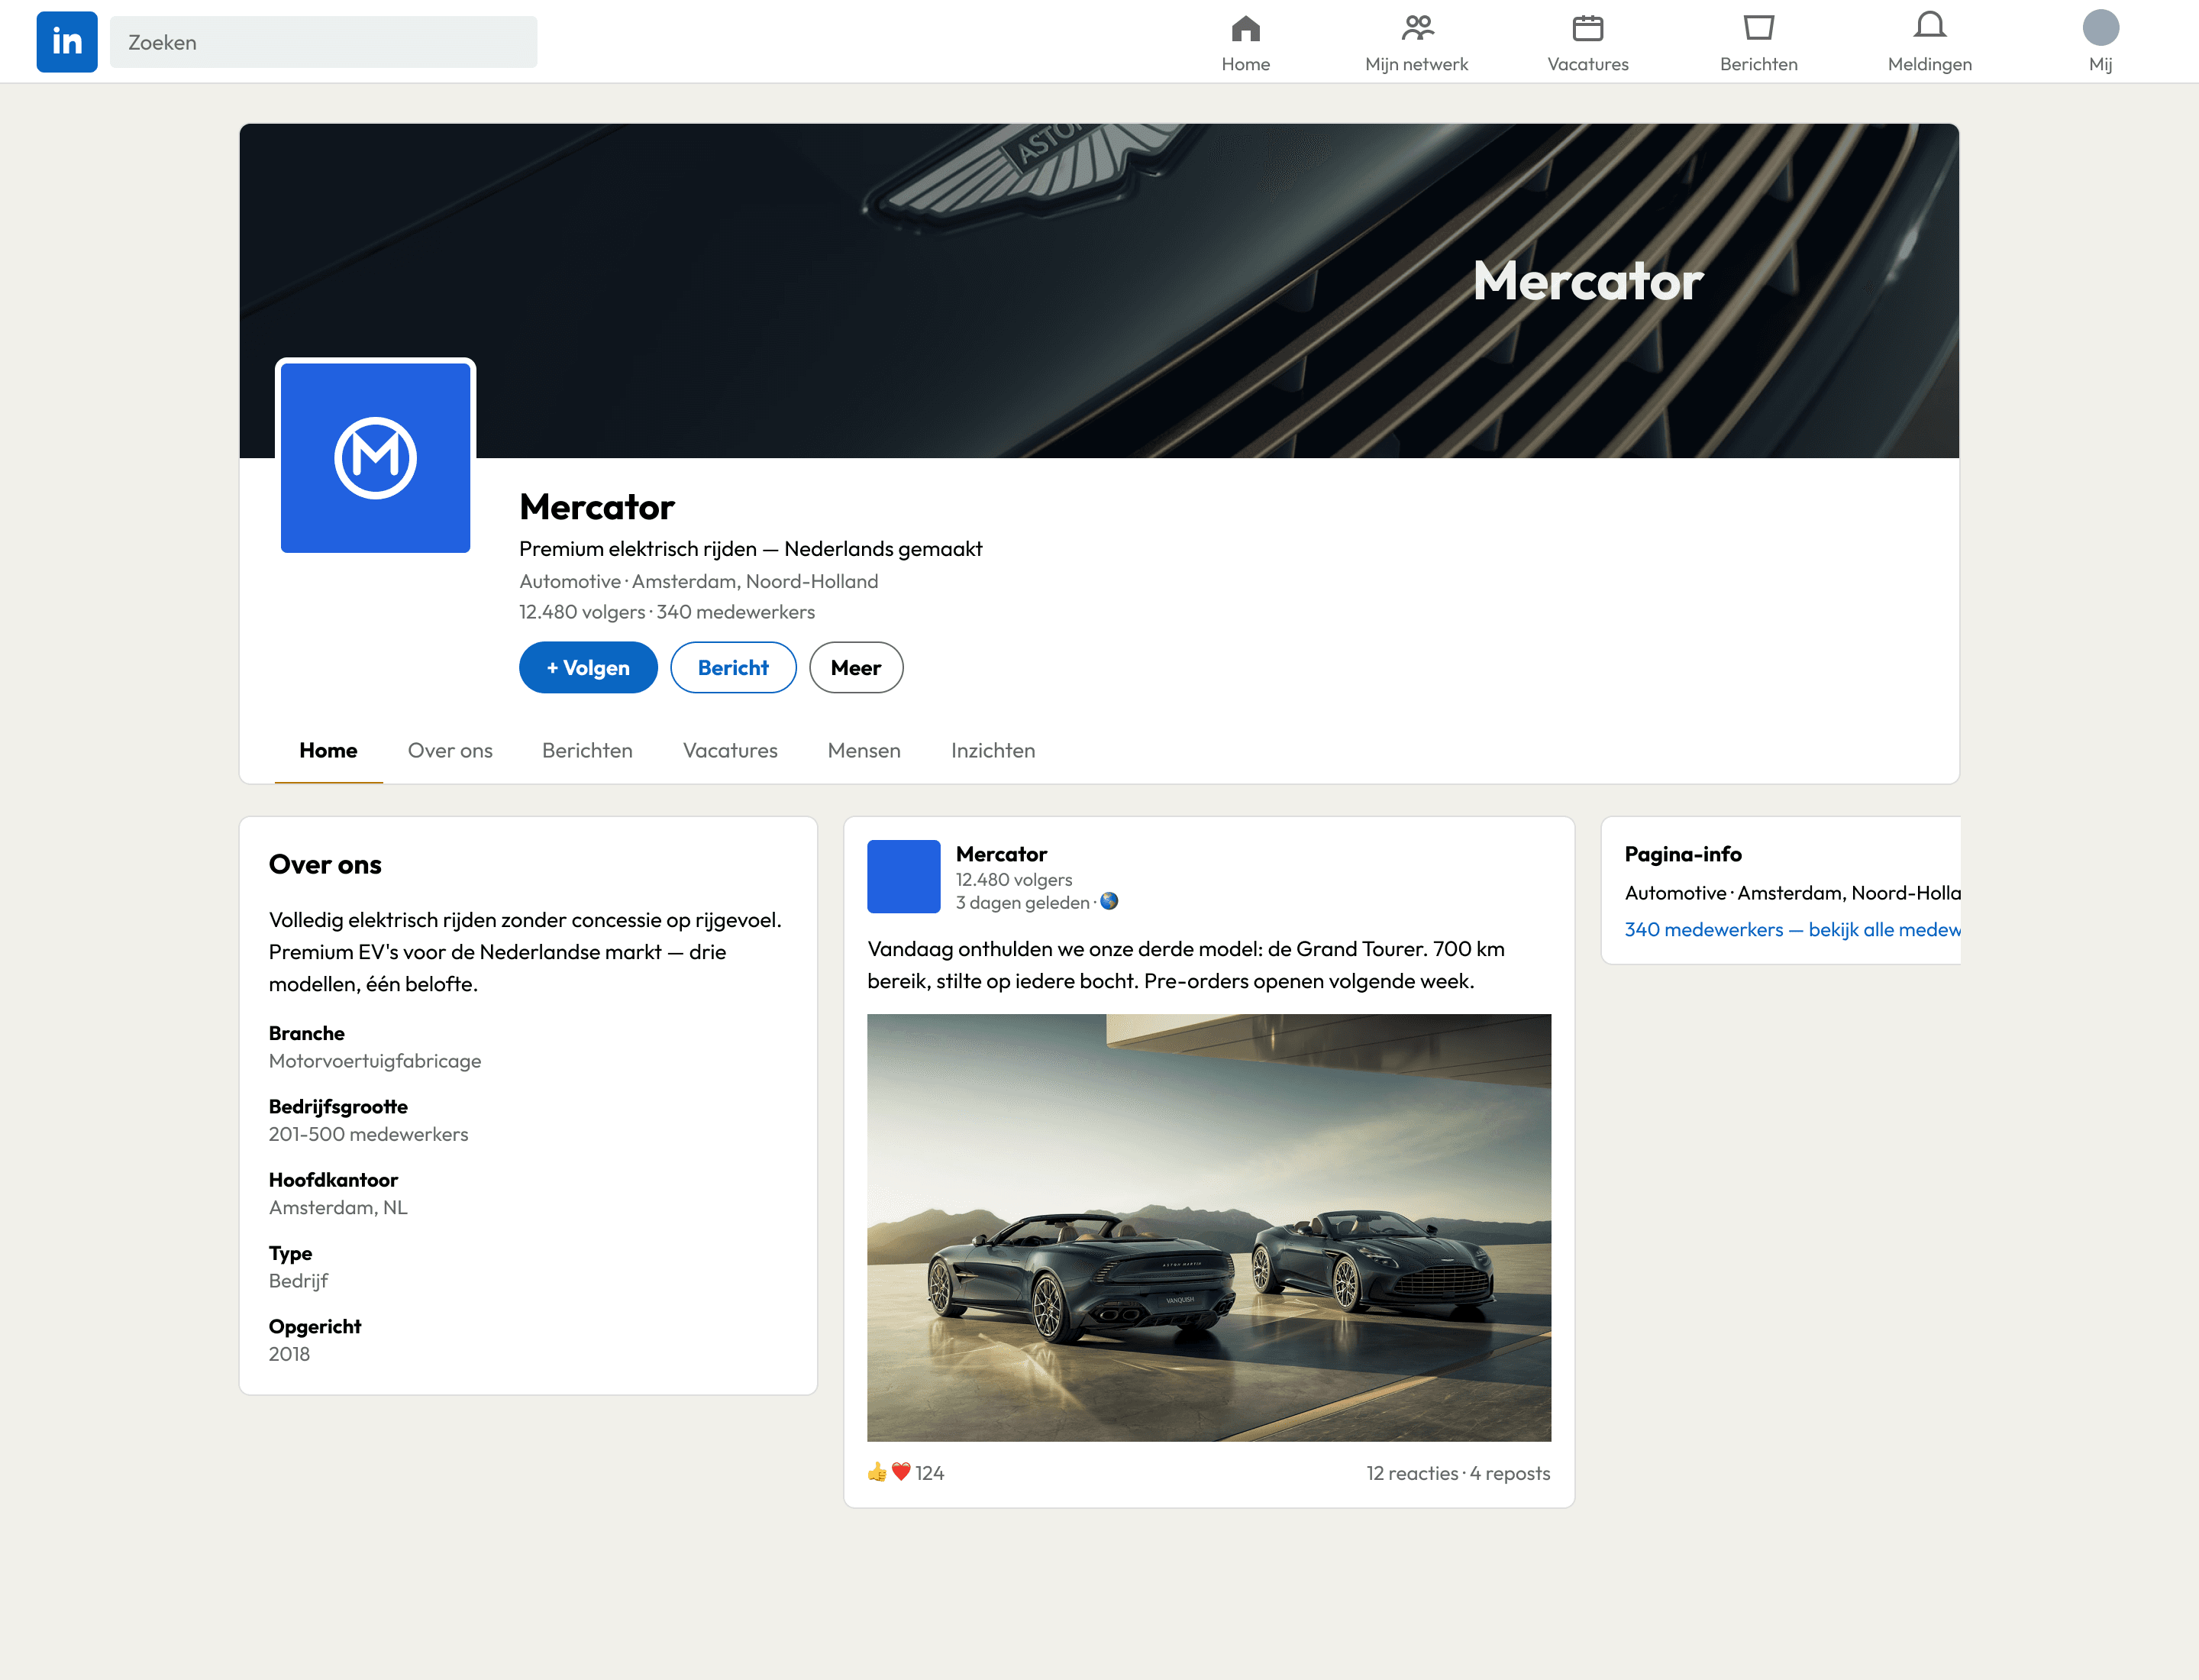
Task: Open Mijn netwerk people icon
Action: [x=1417, y=28]
